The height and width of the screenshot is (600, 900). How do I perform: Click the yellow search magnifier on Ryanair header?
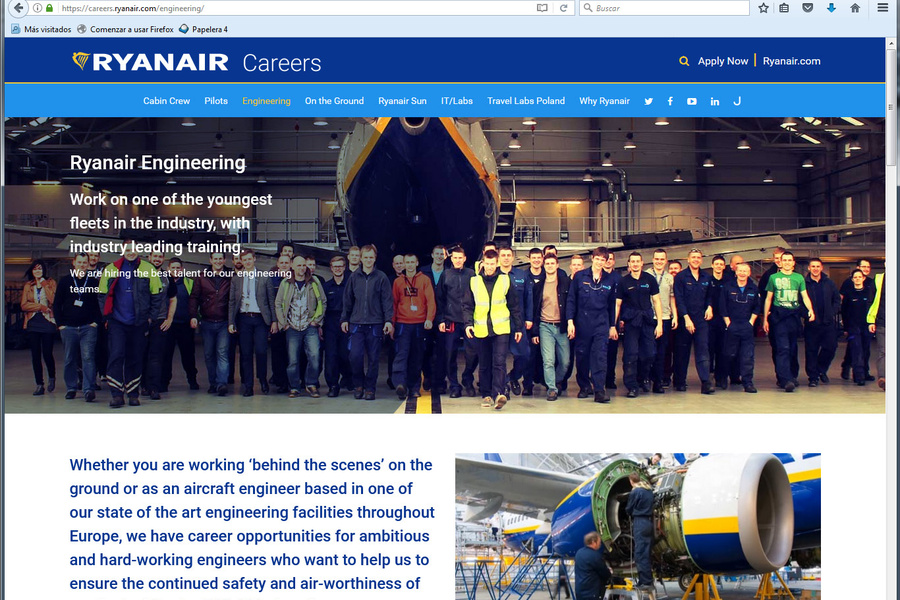(x=684, y=61)
